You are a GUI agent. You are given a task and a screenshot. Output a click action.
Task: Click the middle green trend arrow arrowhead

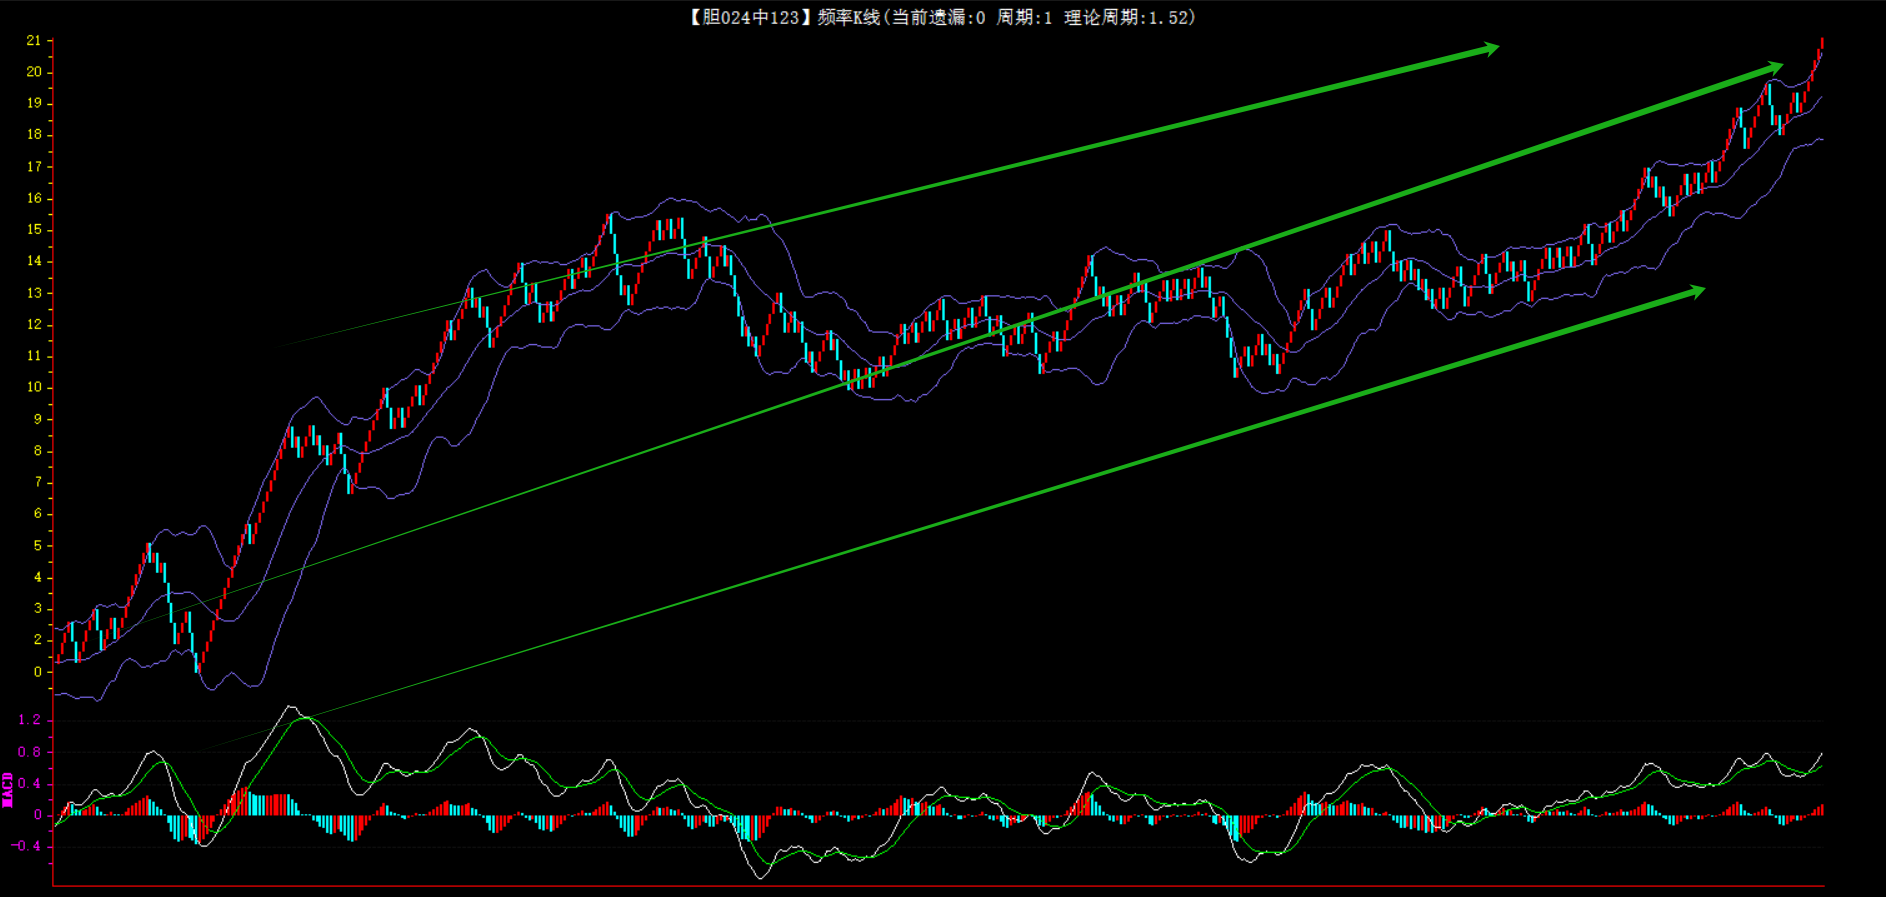pos(1774,68)
